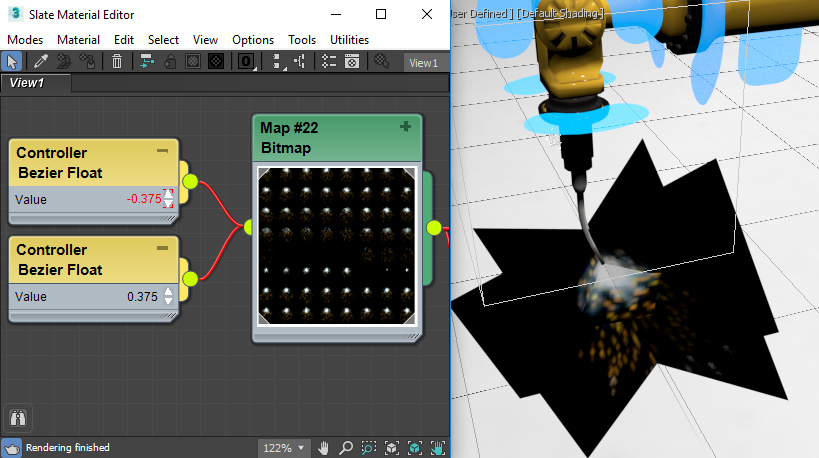Click the Map #22 output socket

(434, 228)
